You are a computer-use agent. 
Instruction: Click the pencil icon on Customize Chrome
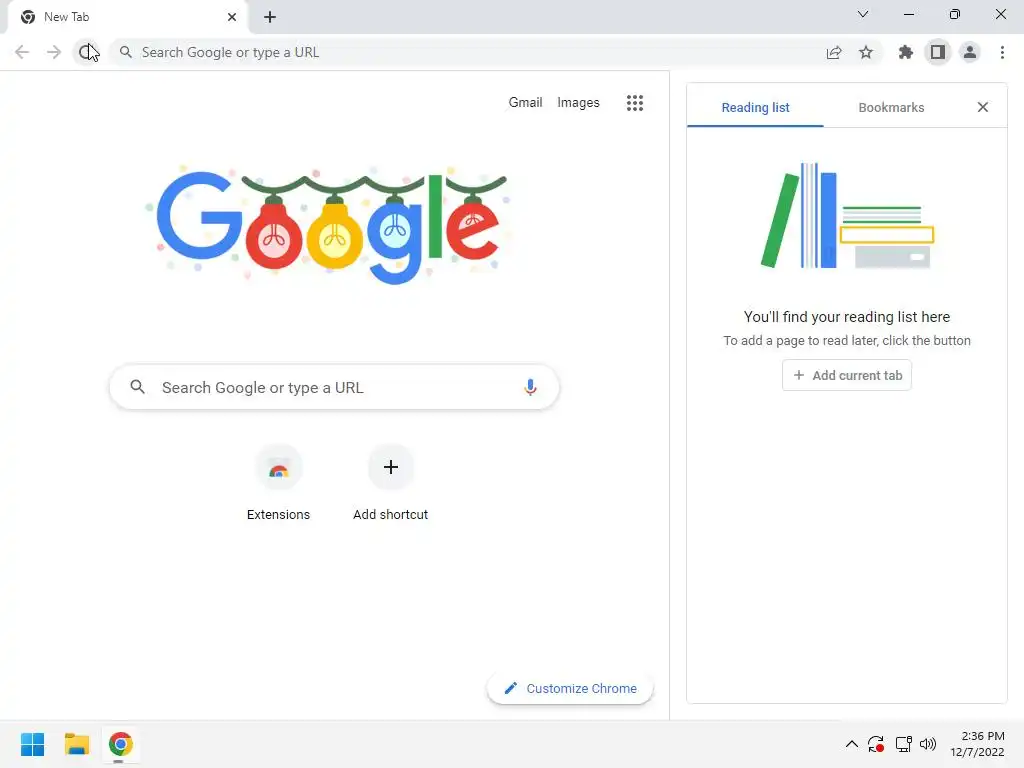point(511,688)
